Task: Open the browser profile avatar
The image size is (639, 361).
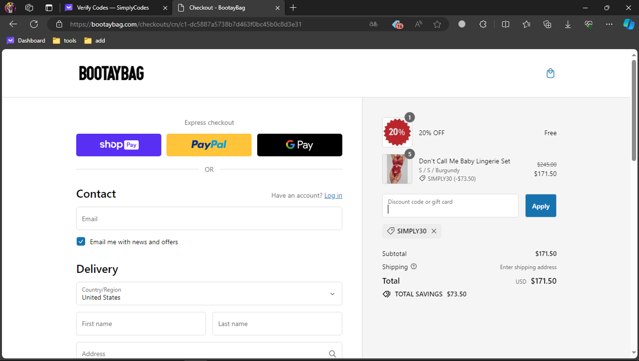Action: pyautogui.click(x=10, y=7)
